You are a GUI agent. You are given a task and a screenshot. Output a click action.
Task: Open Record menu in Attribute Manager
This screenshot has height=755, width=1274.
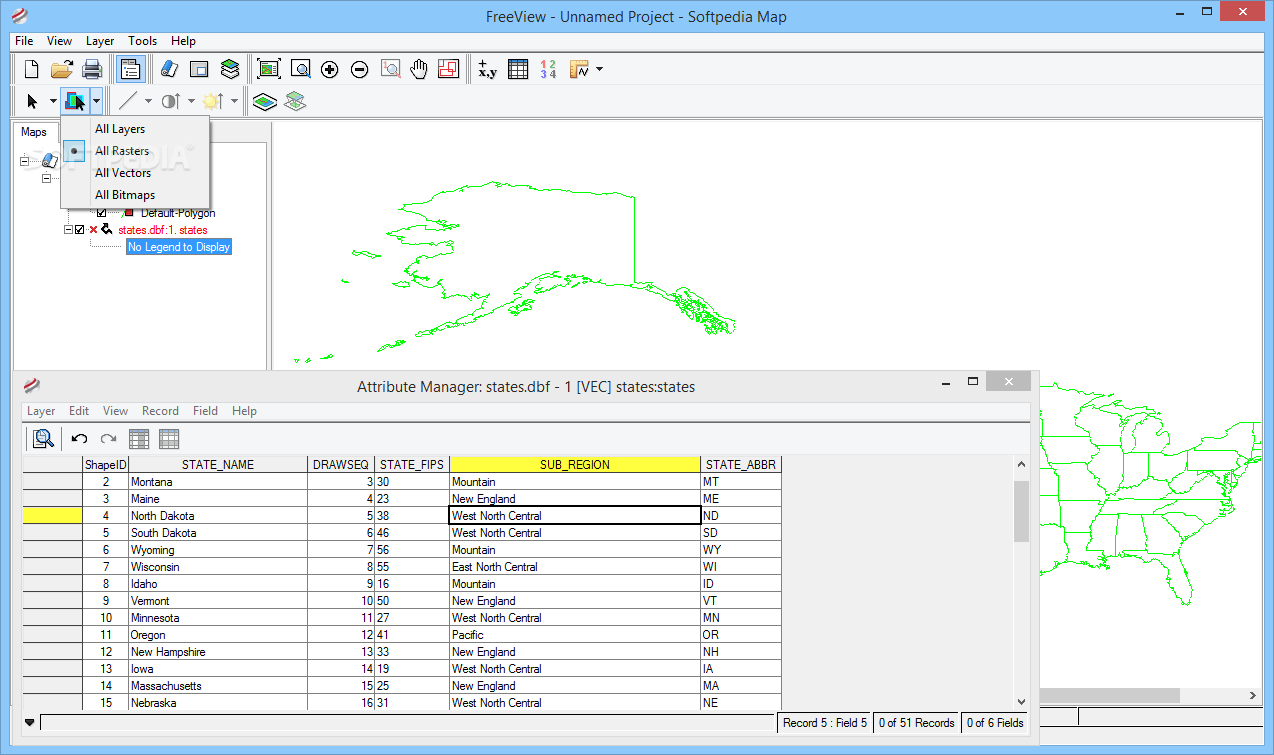[x=160, y=411]
